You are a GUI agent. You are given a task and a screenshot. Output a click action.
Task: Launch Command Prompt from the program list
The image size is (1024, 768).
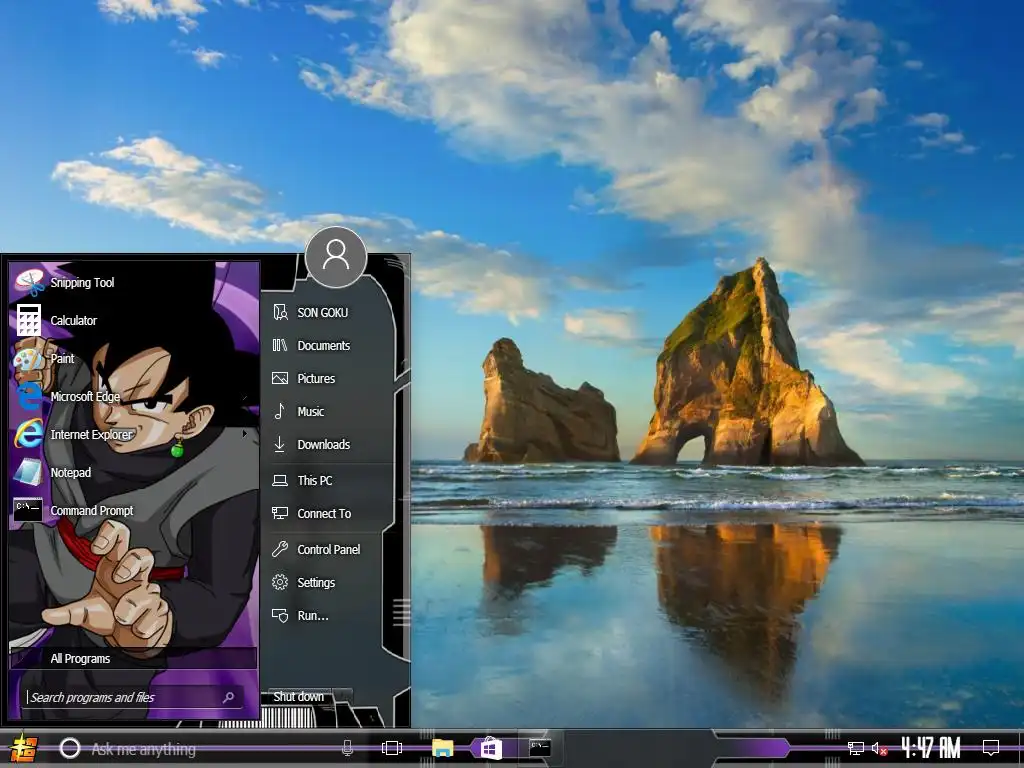pyautogui.click(x=134, y=510)
